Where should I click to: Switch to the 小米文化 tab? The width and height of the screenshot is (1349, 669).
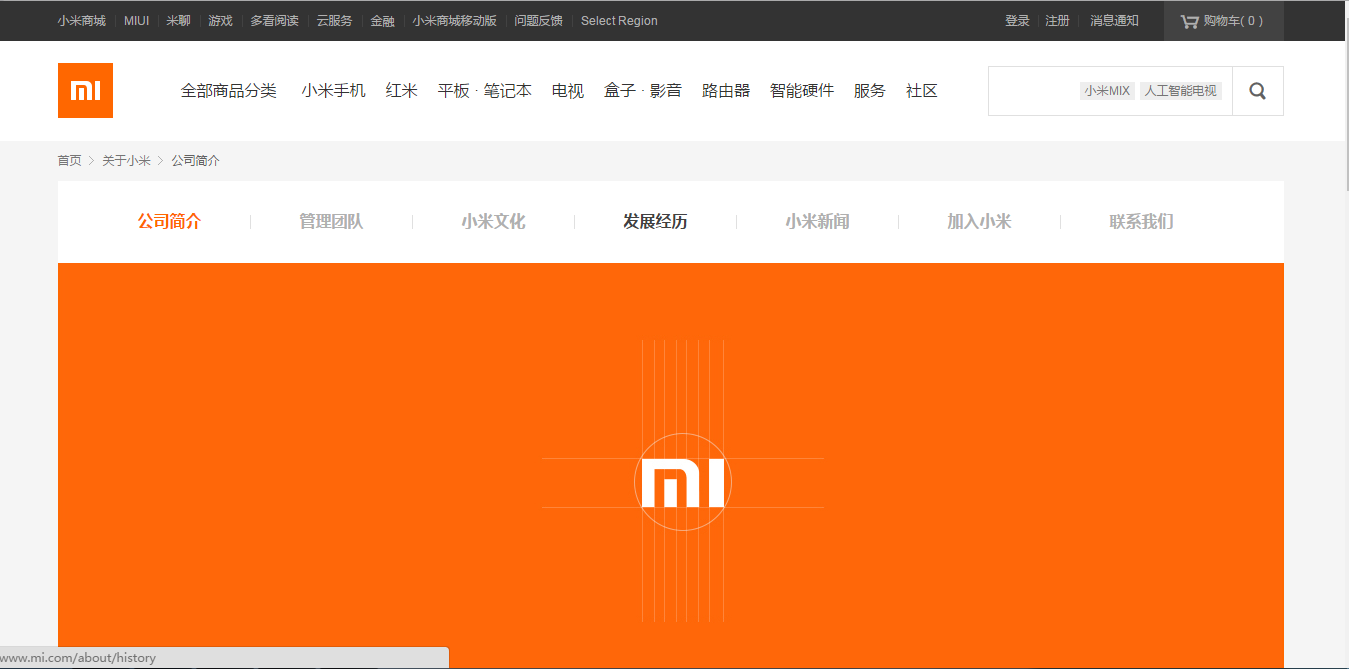coord(493,222)
